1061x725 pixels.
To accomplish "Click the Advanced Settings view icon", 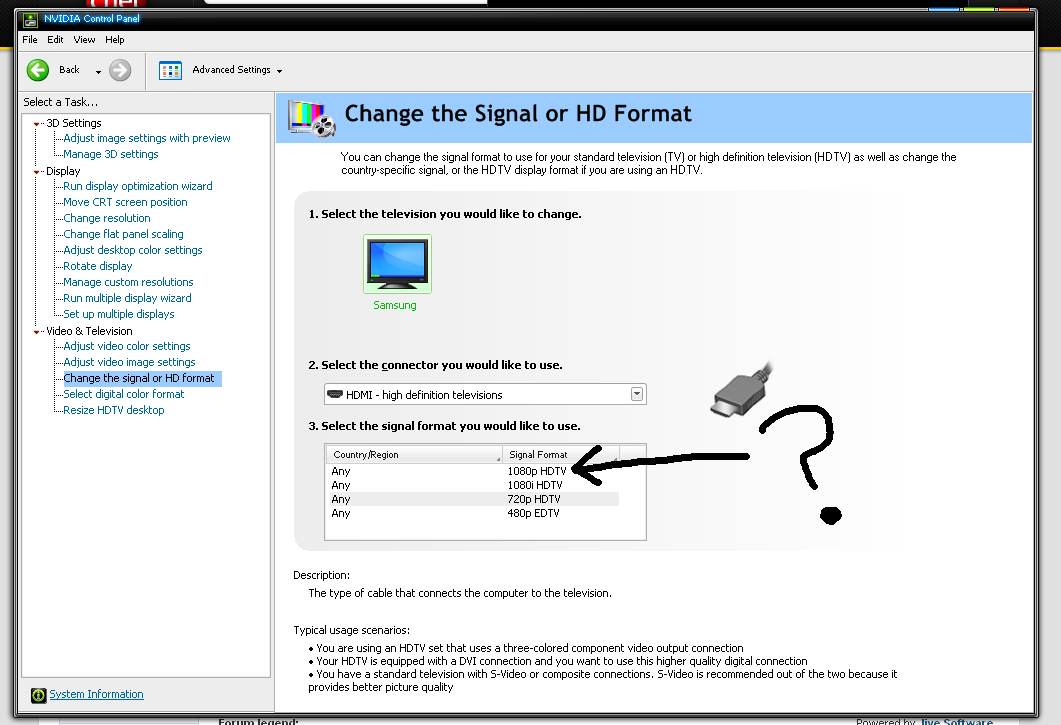I will (x=170, y=70).
